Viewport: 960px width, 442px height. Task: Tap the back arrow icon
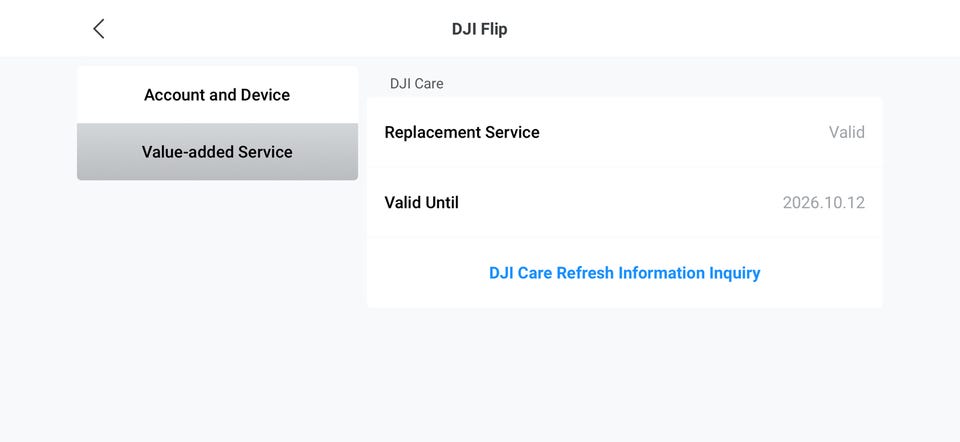(x=98, y=29)
